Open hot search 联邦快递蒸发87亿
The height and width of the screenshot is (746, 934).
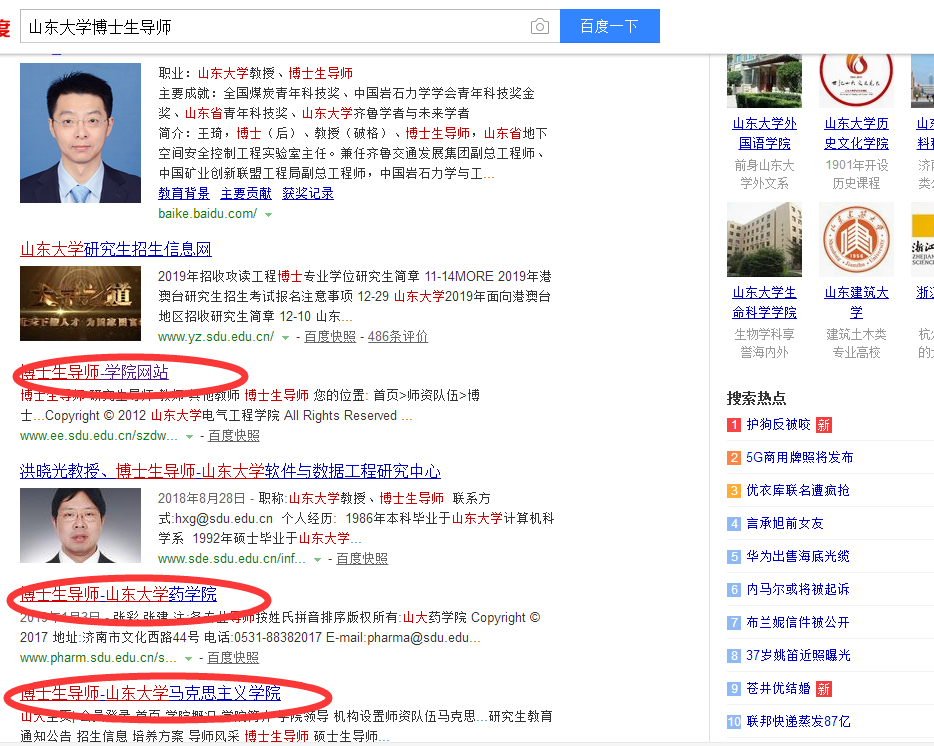click(798, 721)
